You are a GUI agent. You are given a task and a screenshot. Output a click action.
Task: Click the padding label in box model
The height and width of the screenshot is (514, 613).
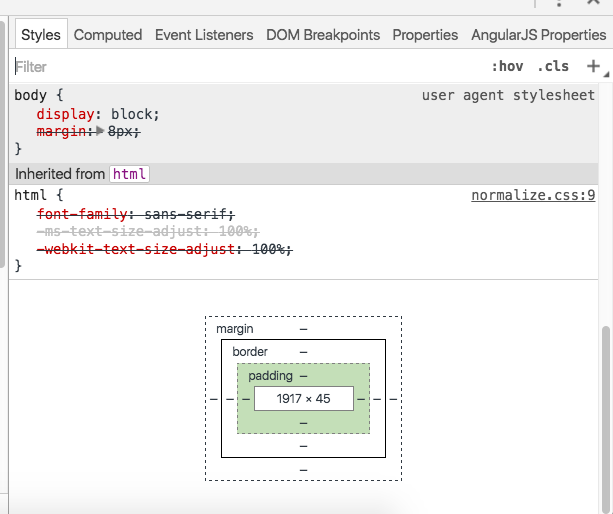click(x=270, y=376)
